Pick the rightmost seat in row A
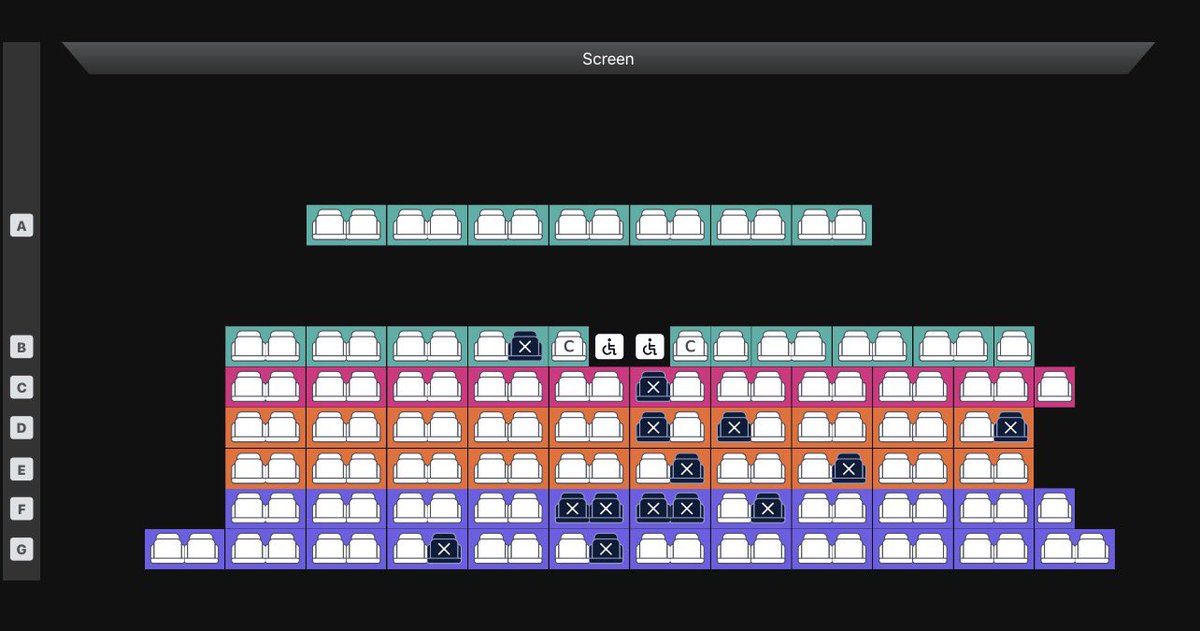This screenshot has width=1200, height=631. click(x=849, y=225)
